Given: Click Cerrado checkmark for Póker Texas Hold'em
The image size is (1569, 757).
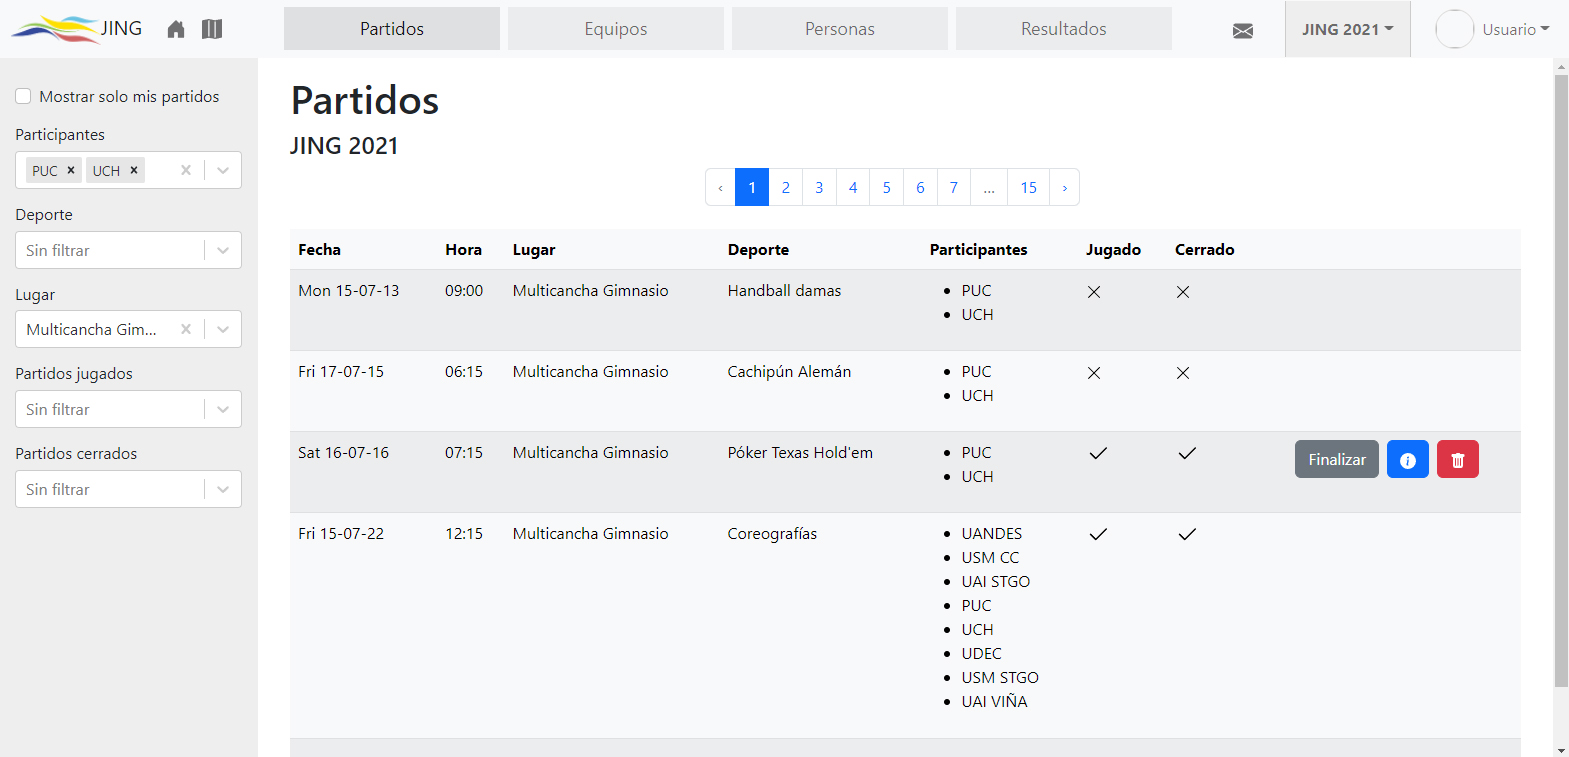Looking at the screenshot, I should [x=1187, y=453].
